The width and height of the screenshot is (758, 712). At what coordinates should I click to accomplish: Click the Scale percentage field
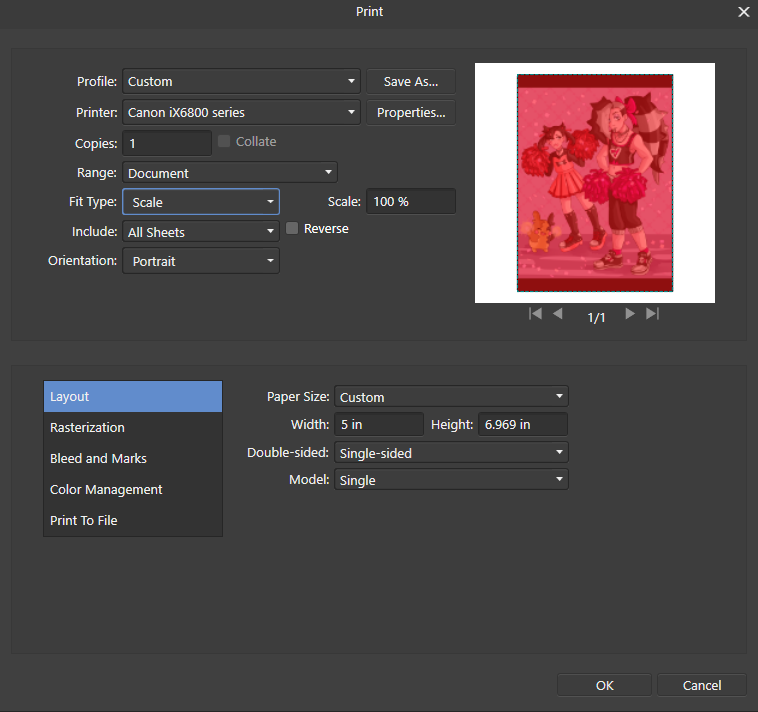pyautogui.click(x=411, y=201)
